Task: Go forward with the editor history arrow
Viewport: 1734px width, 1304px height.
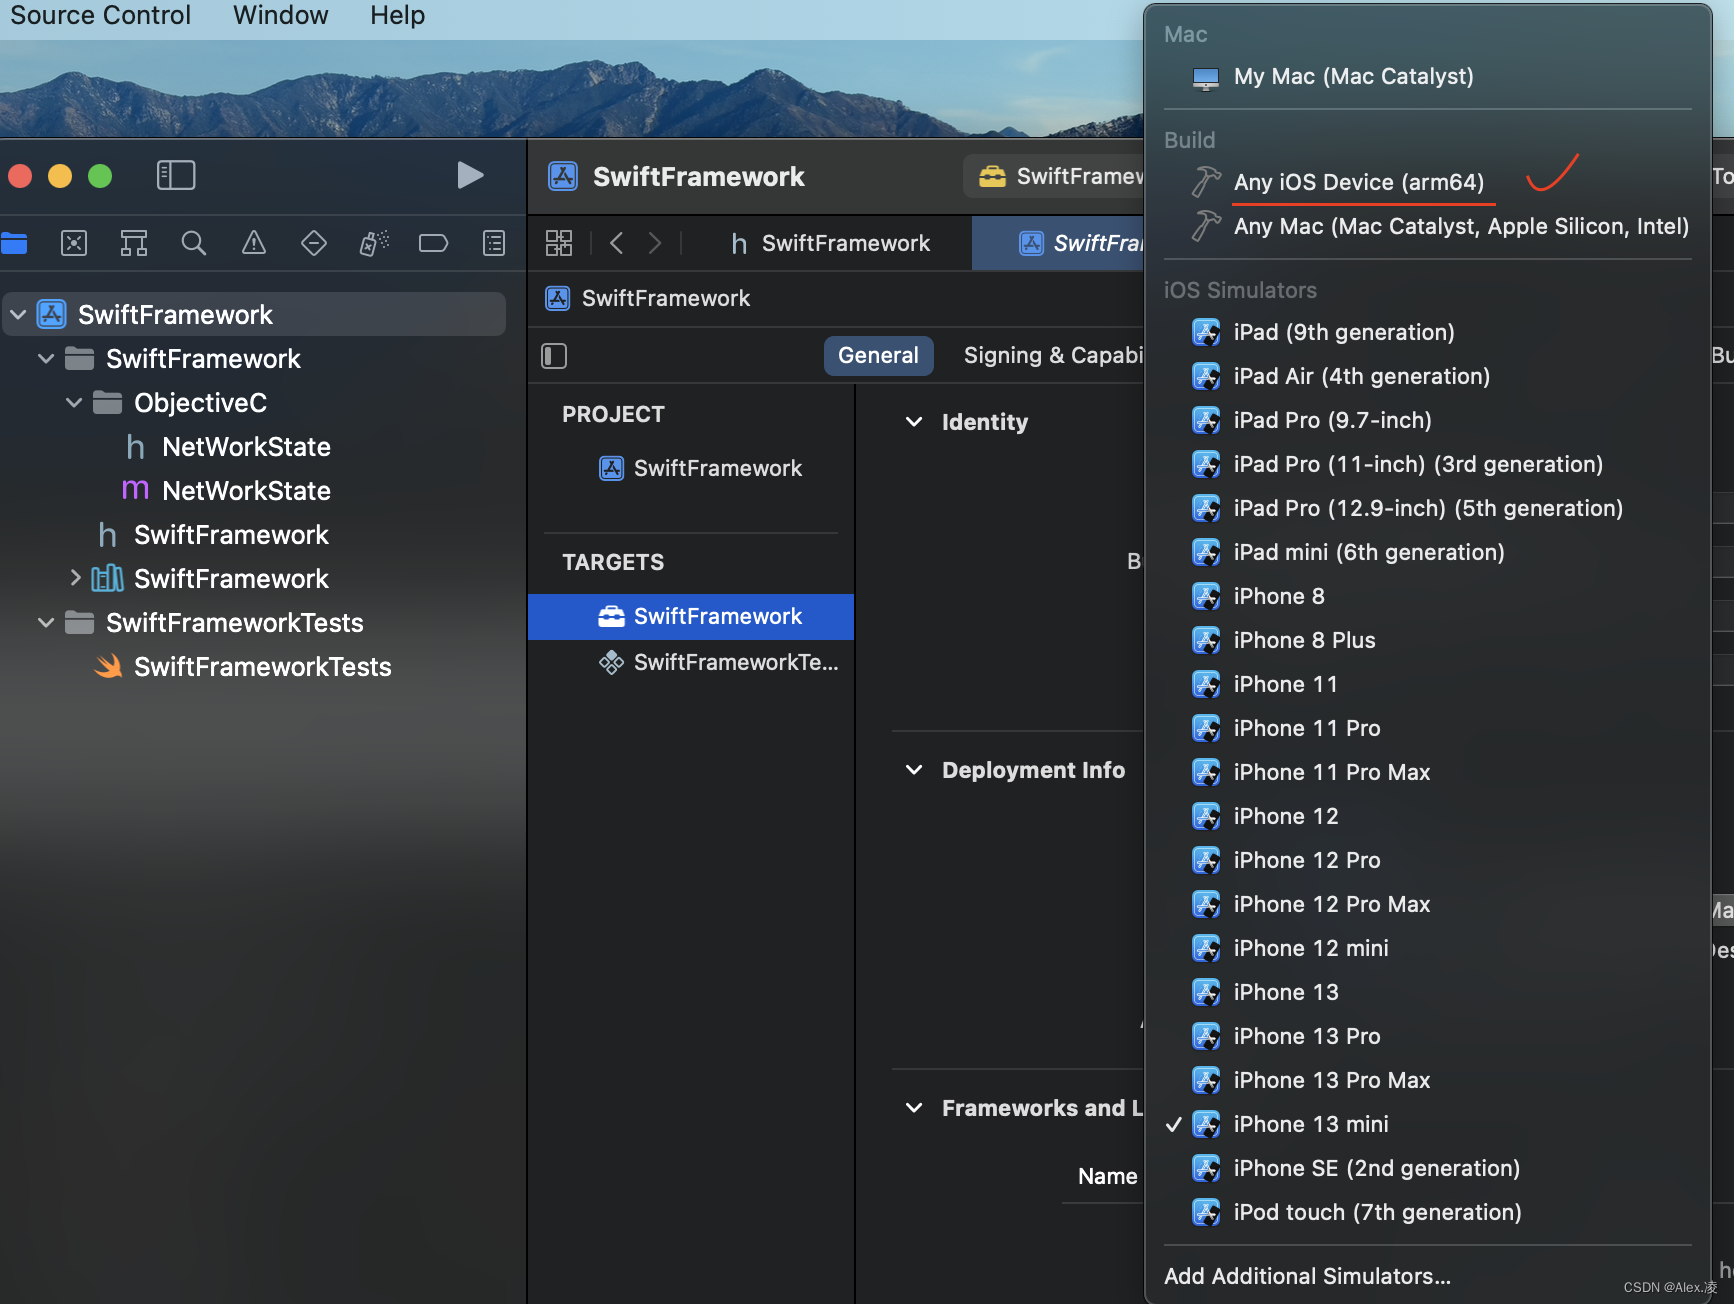Action: (655, 243)
